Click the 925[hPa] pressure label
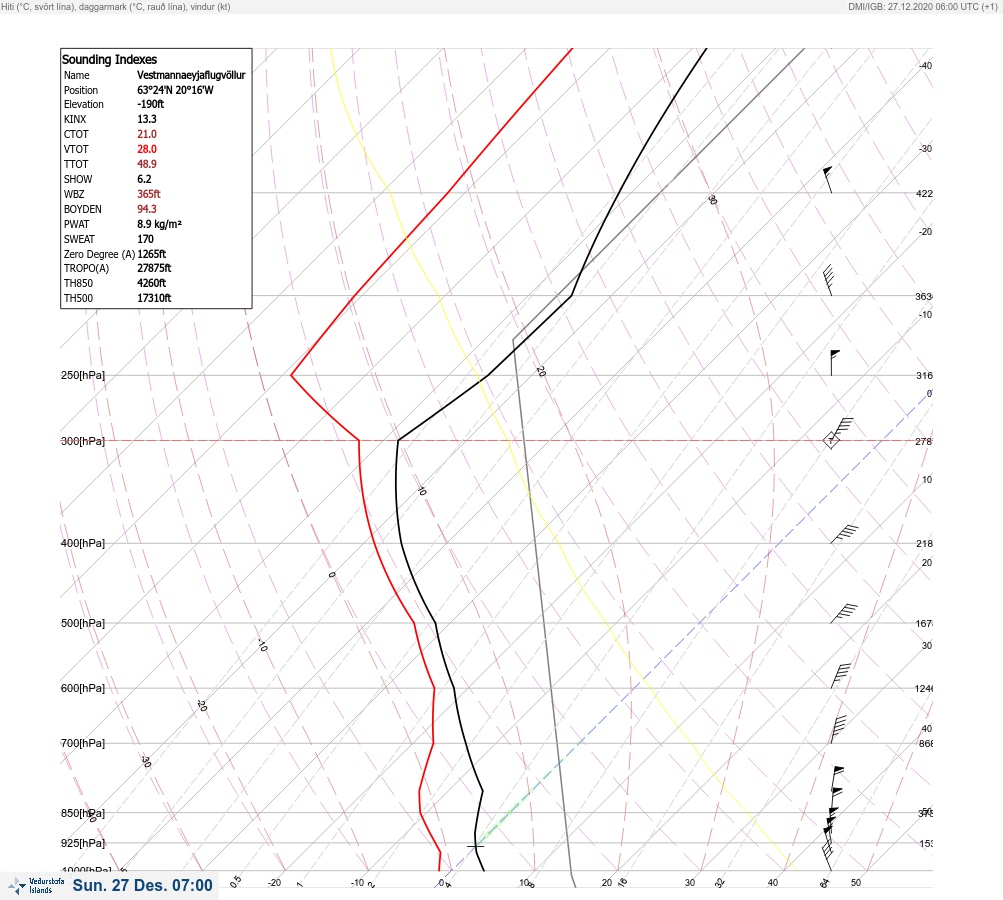The image size is (1003, 900). coord(83,843)
